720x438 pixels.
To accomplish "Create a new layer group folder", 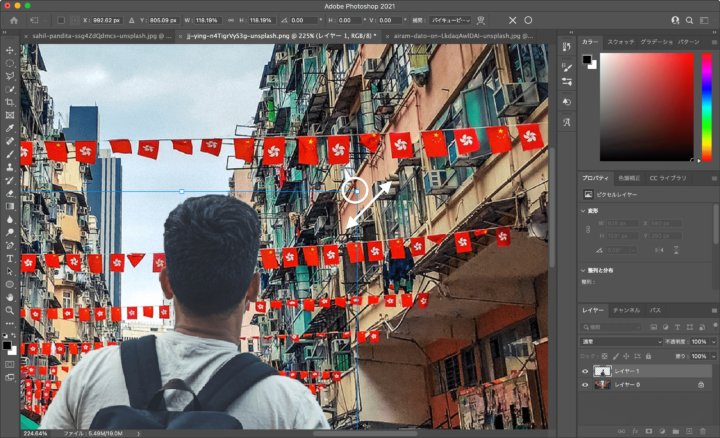I will click(x=675, y=431).
